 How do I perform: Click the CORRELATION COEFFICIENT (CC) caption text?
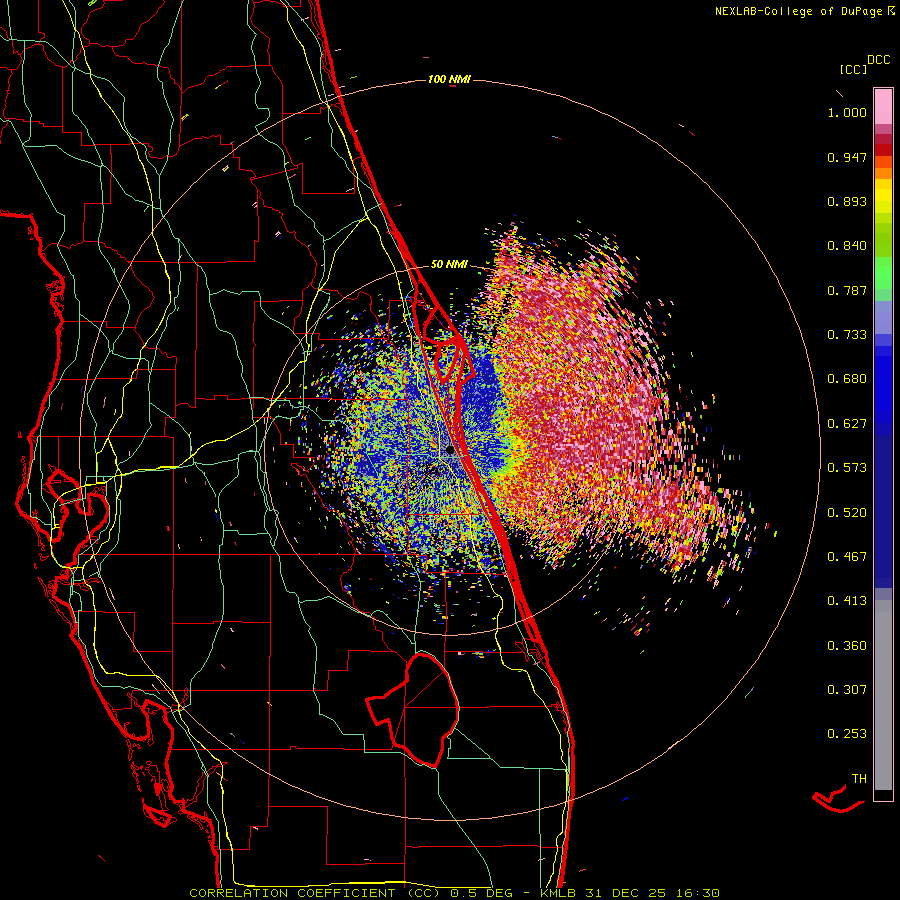click(x=315, y=893)
